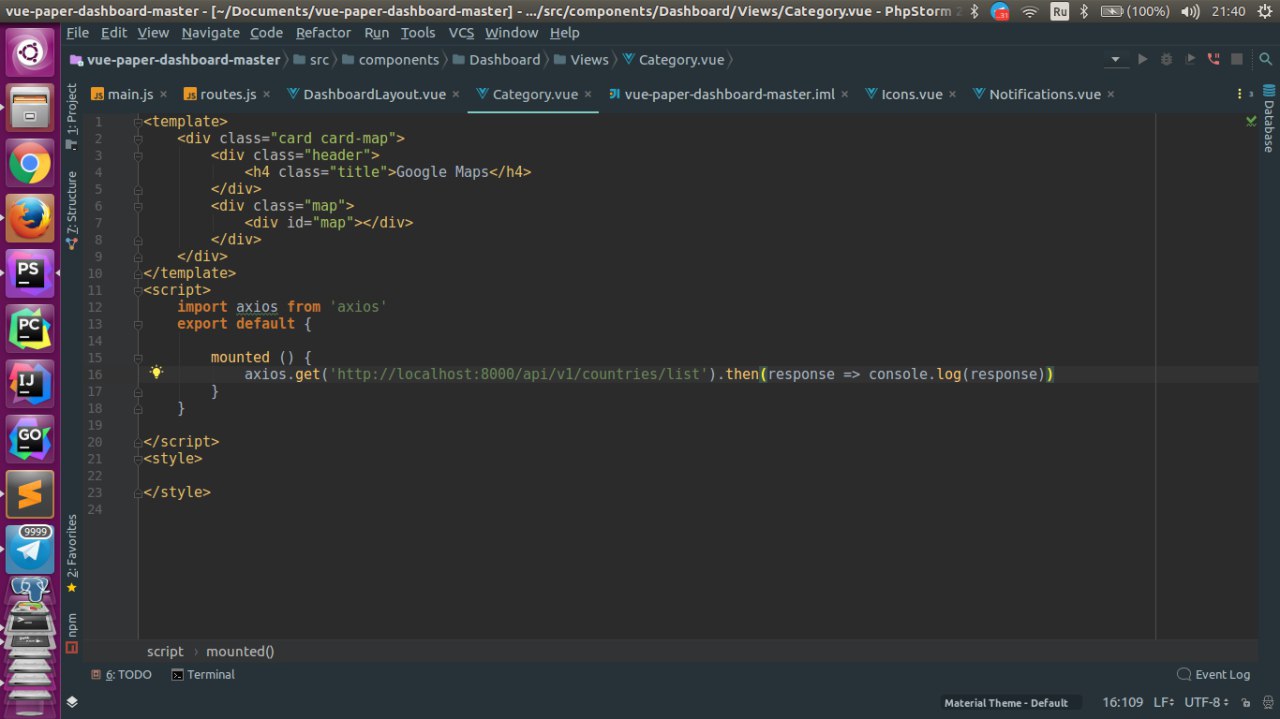The height and width of the screenshot is (719, 1280).
Task: Click the Dashboard breadcrumb folder
Action: coord(496,60)
